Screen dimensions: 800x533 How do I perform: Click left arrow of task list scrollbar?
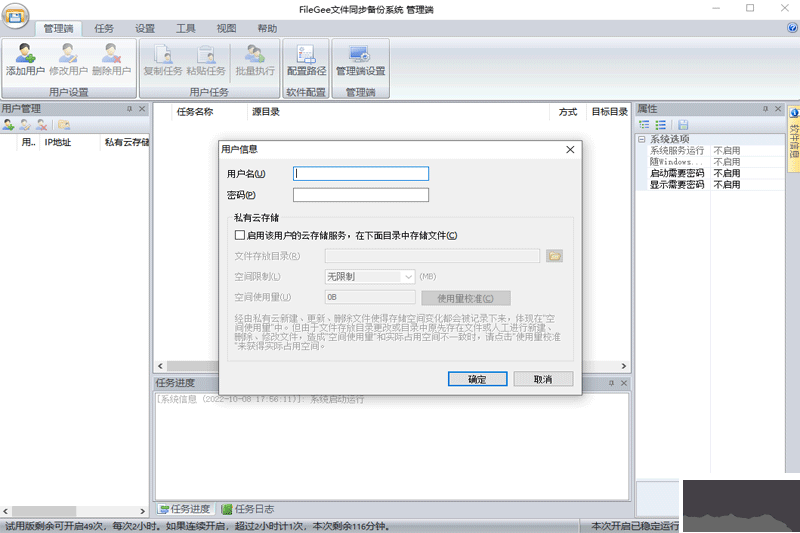[160, 366]
